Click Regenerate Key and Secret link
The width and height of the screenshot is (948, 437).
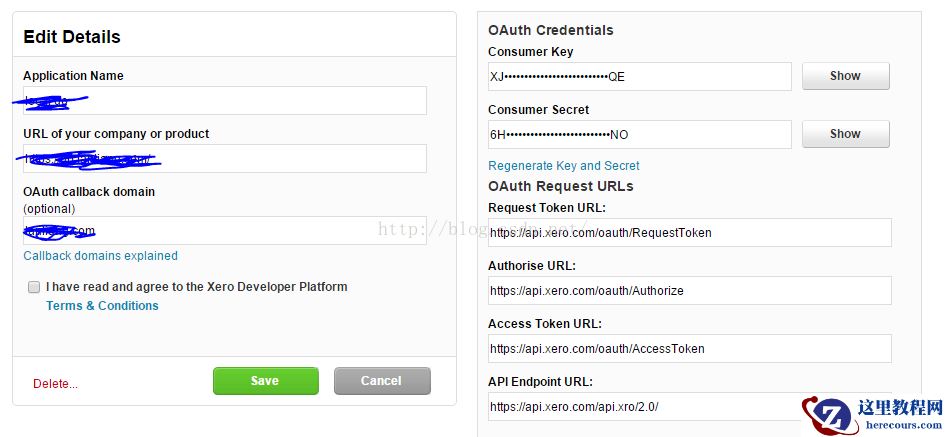point(564,166)
